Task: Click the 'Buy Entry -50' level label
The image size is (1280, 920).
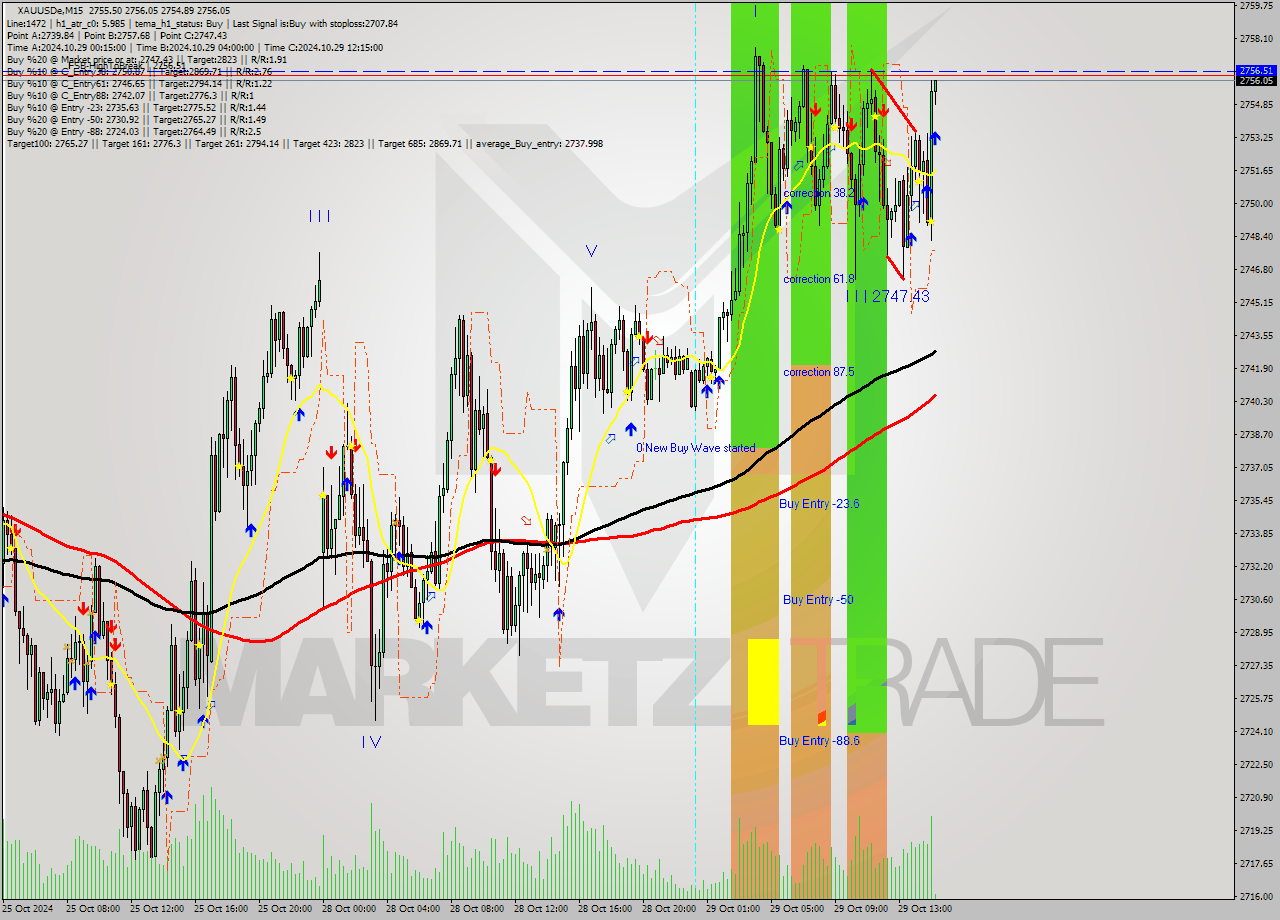Action: coord(818,600)
